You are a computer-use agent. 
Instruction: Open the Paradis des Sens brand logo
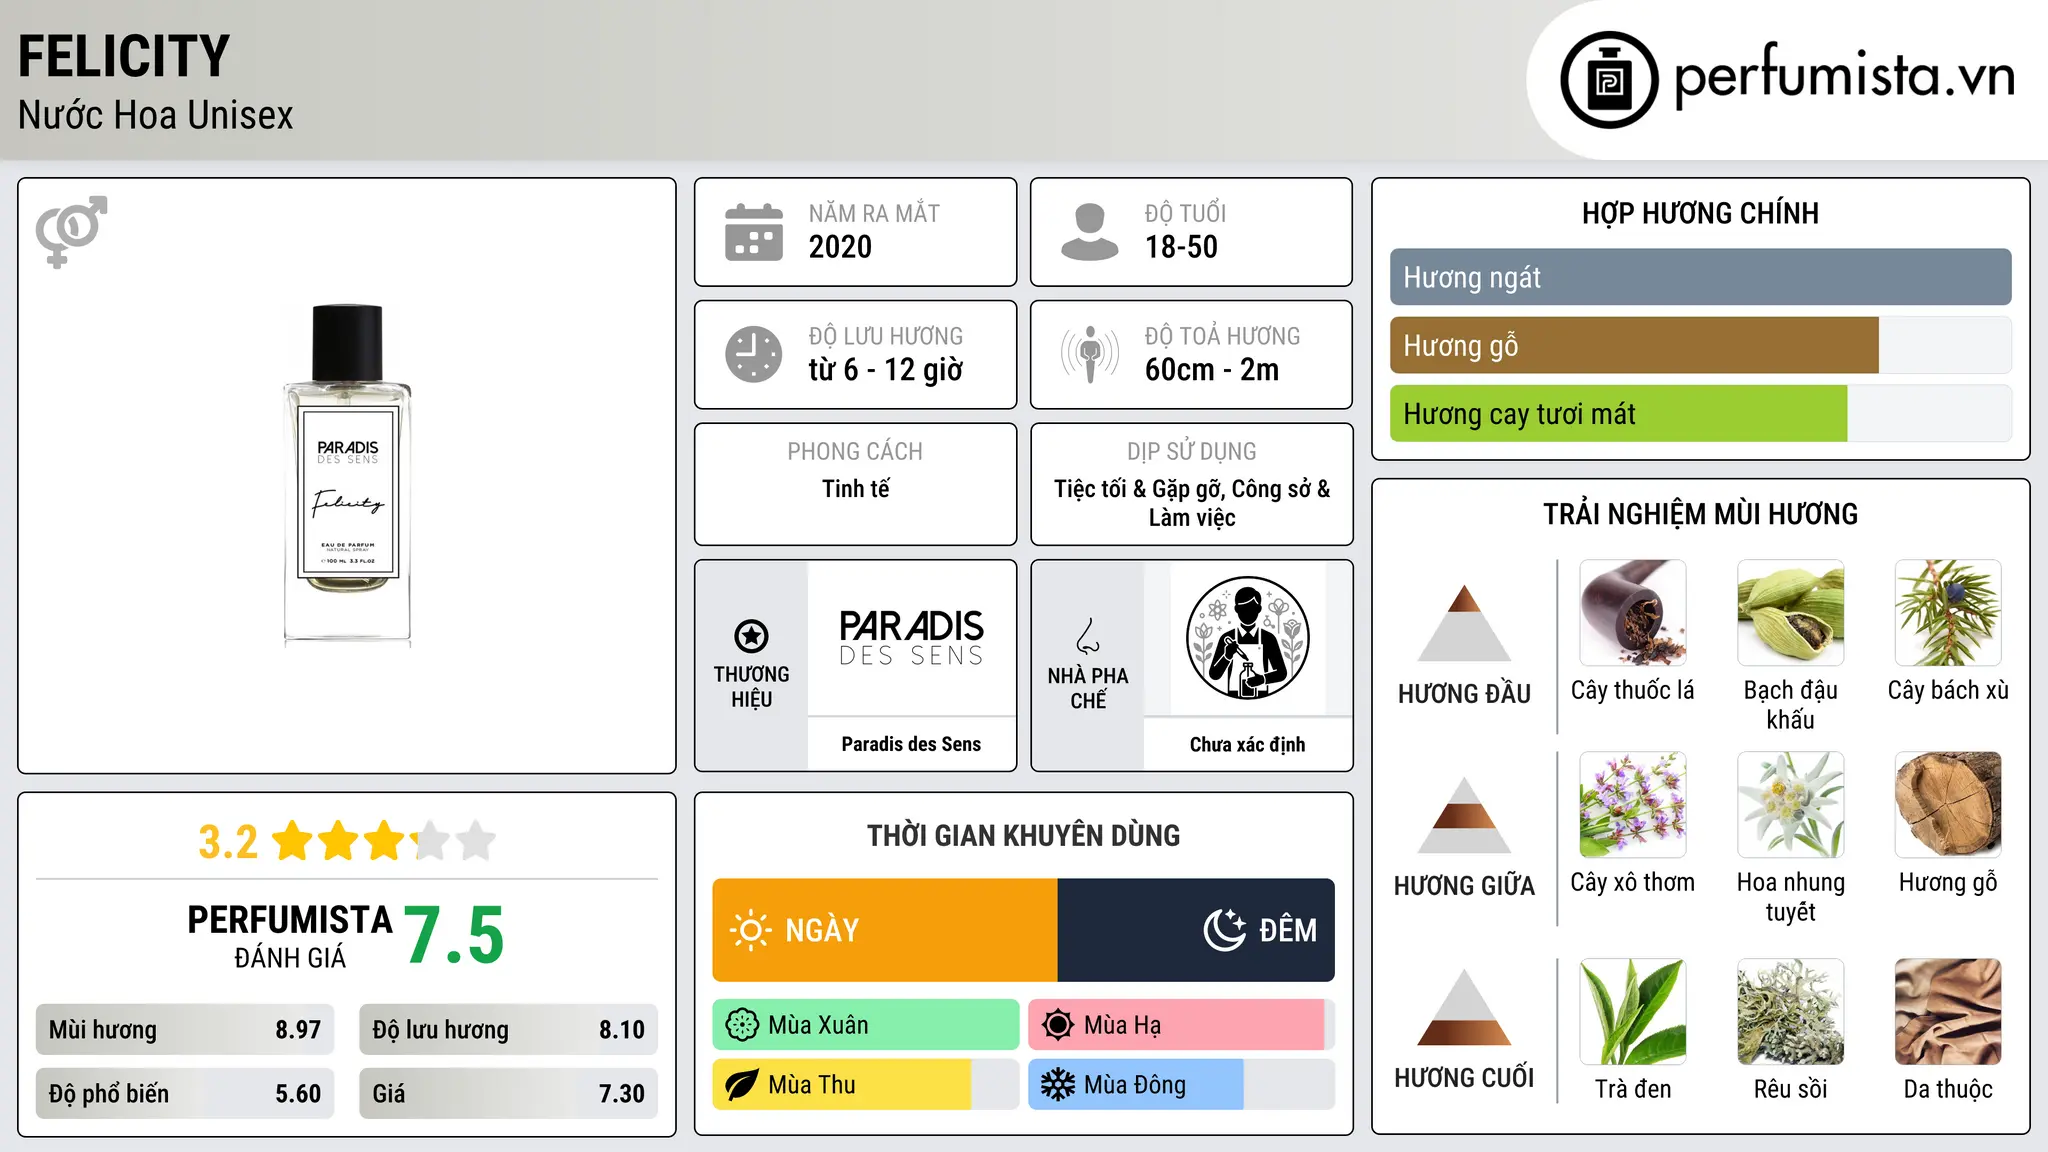911,638
